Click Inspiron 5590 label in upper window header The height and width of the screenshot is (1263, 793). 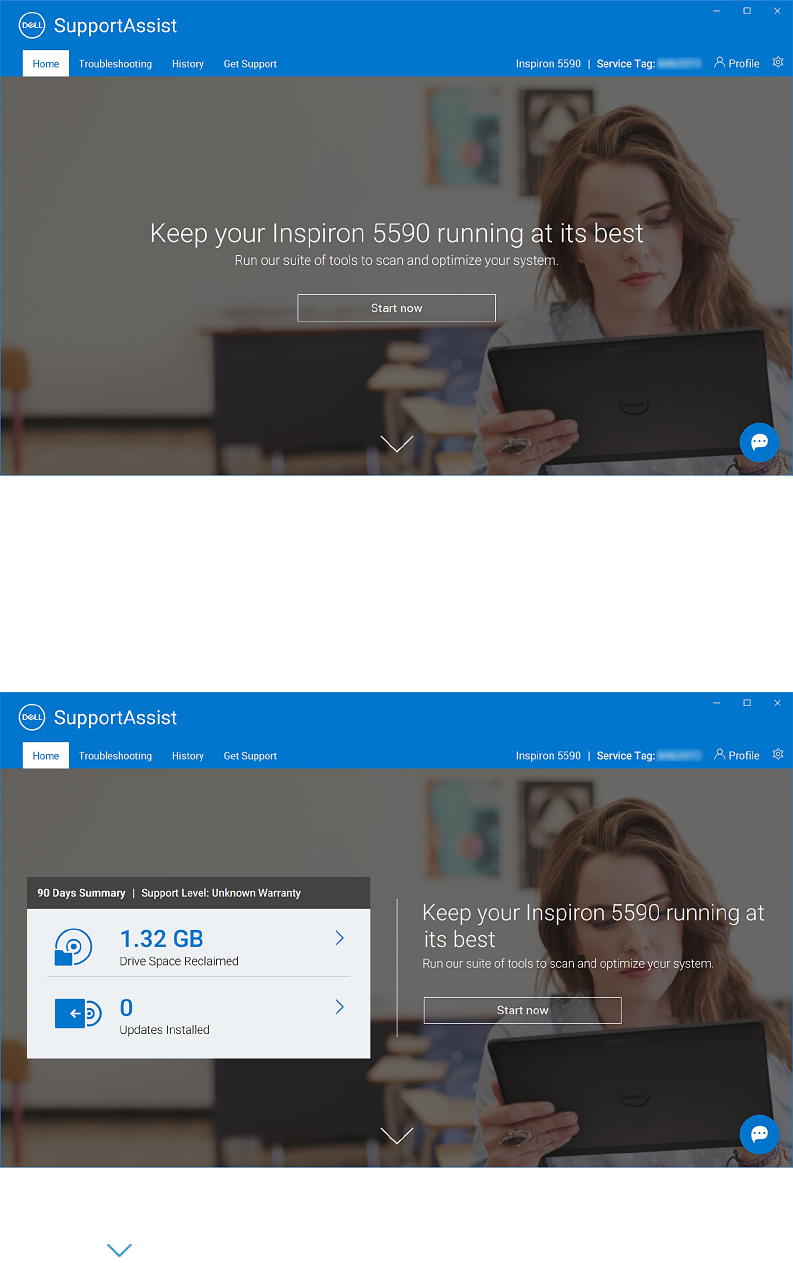coord(548,64)
